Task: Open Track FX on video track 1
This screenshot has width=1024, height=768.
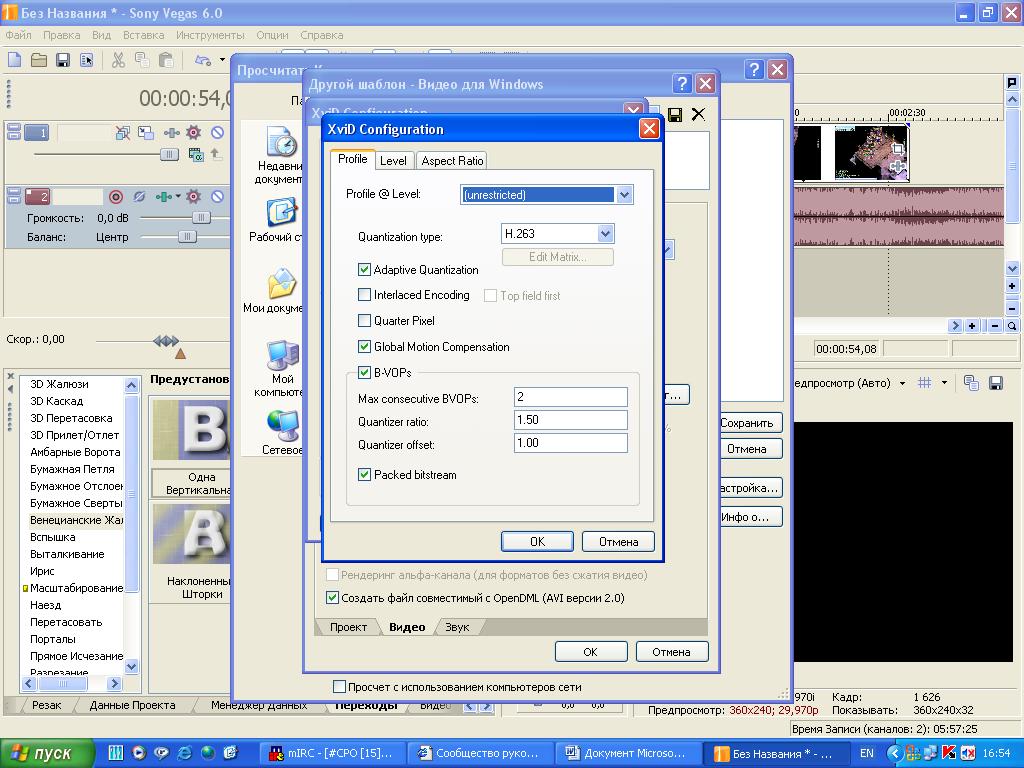Action: pyautogui.click(x=171, y=133)
